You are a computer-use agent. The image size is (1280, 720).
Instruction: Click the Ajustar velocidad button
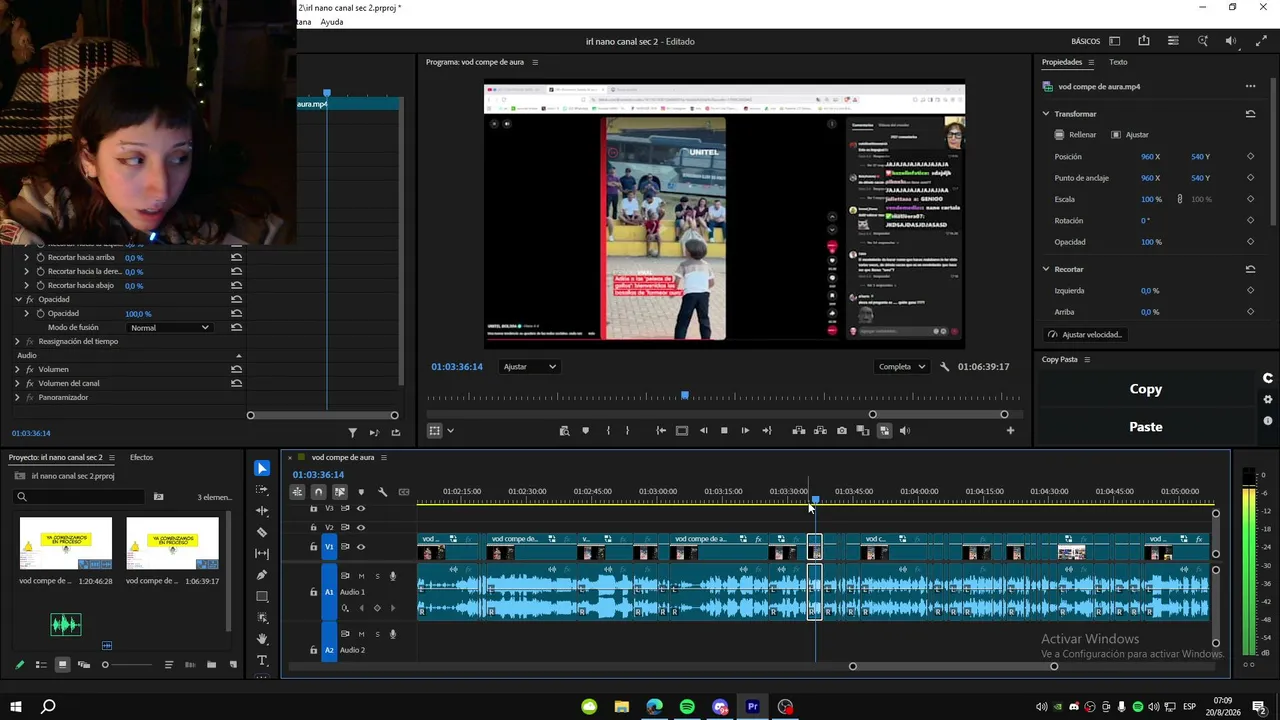(1085, 335)
